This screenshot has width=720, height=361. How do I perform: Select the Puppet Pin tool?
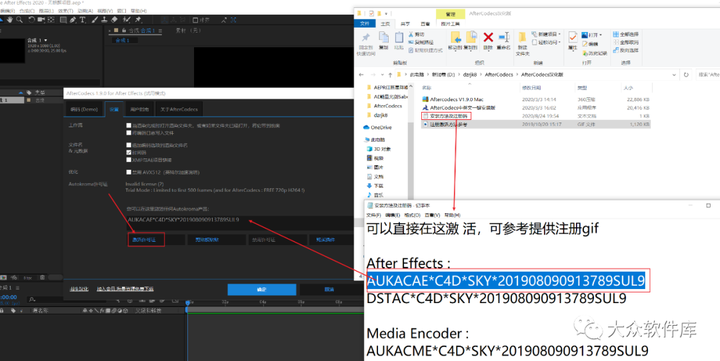coord(138,20)
